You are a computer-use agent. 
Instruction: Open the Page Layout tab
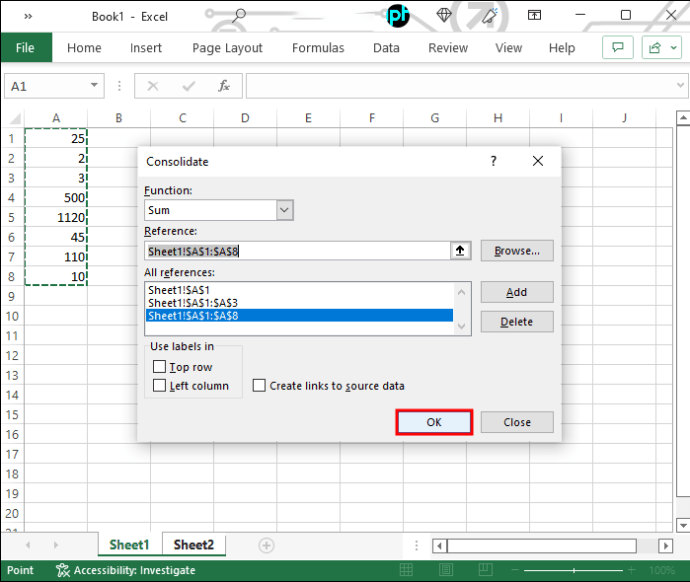pos(227,48)
